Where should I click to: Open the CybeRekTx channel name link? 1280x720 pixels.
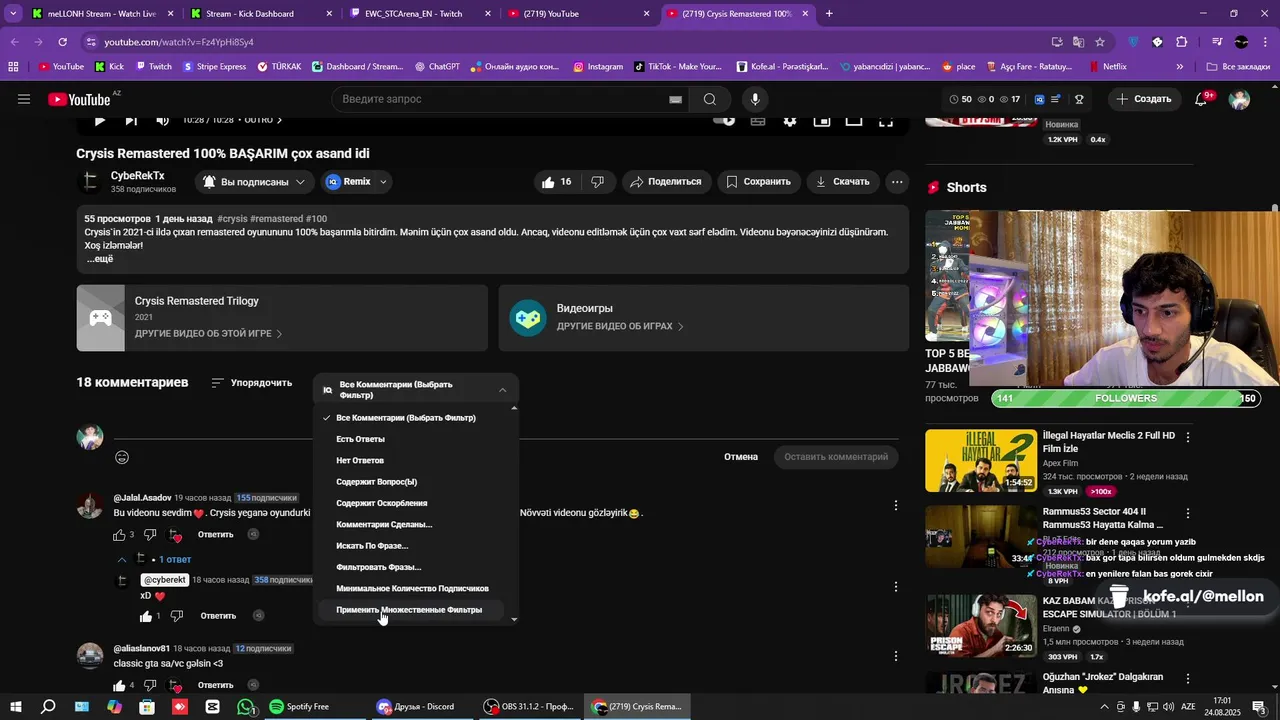[x=138, y=175]
